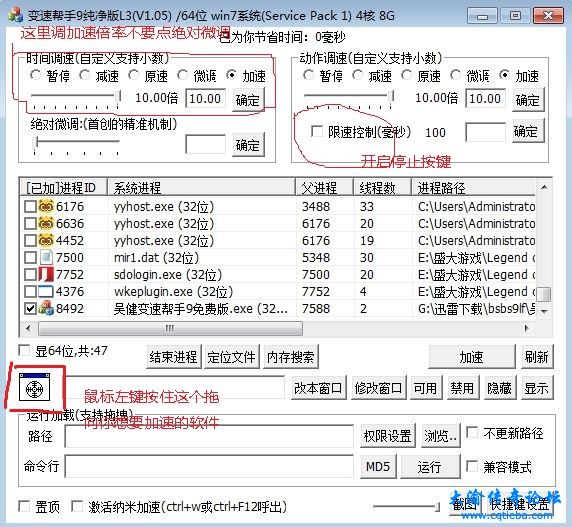Screen dimensions: 572x527
Task: Sort the list by the 系统进程 column header
Action: coord(201,187)
